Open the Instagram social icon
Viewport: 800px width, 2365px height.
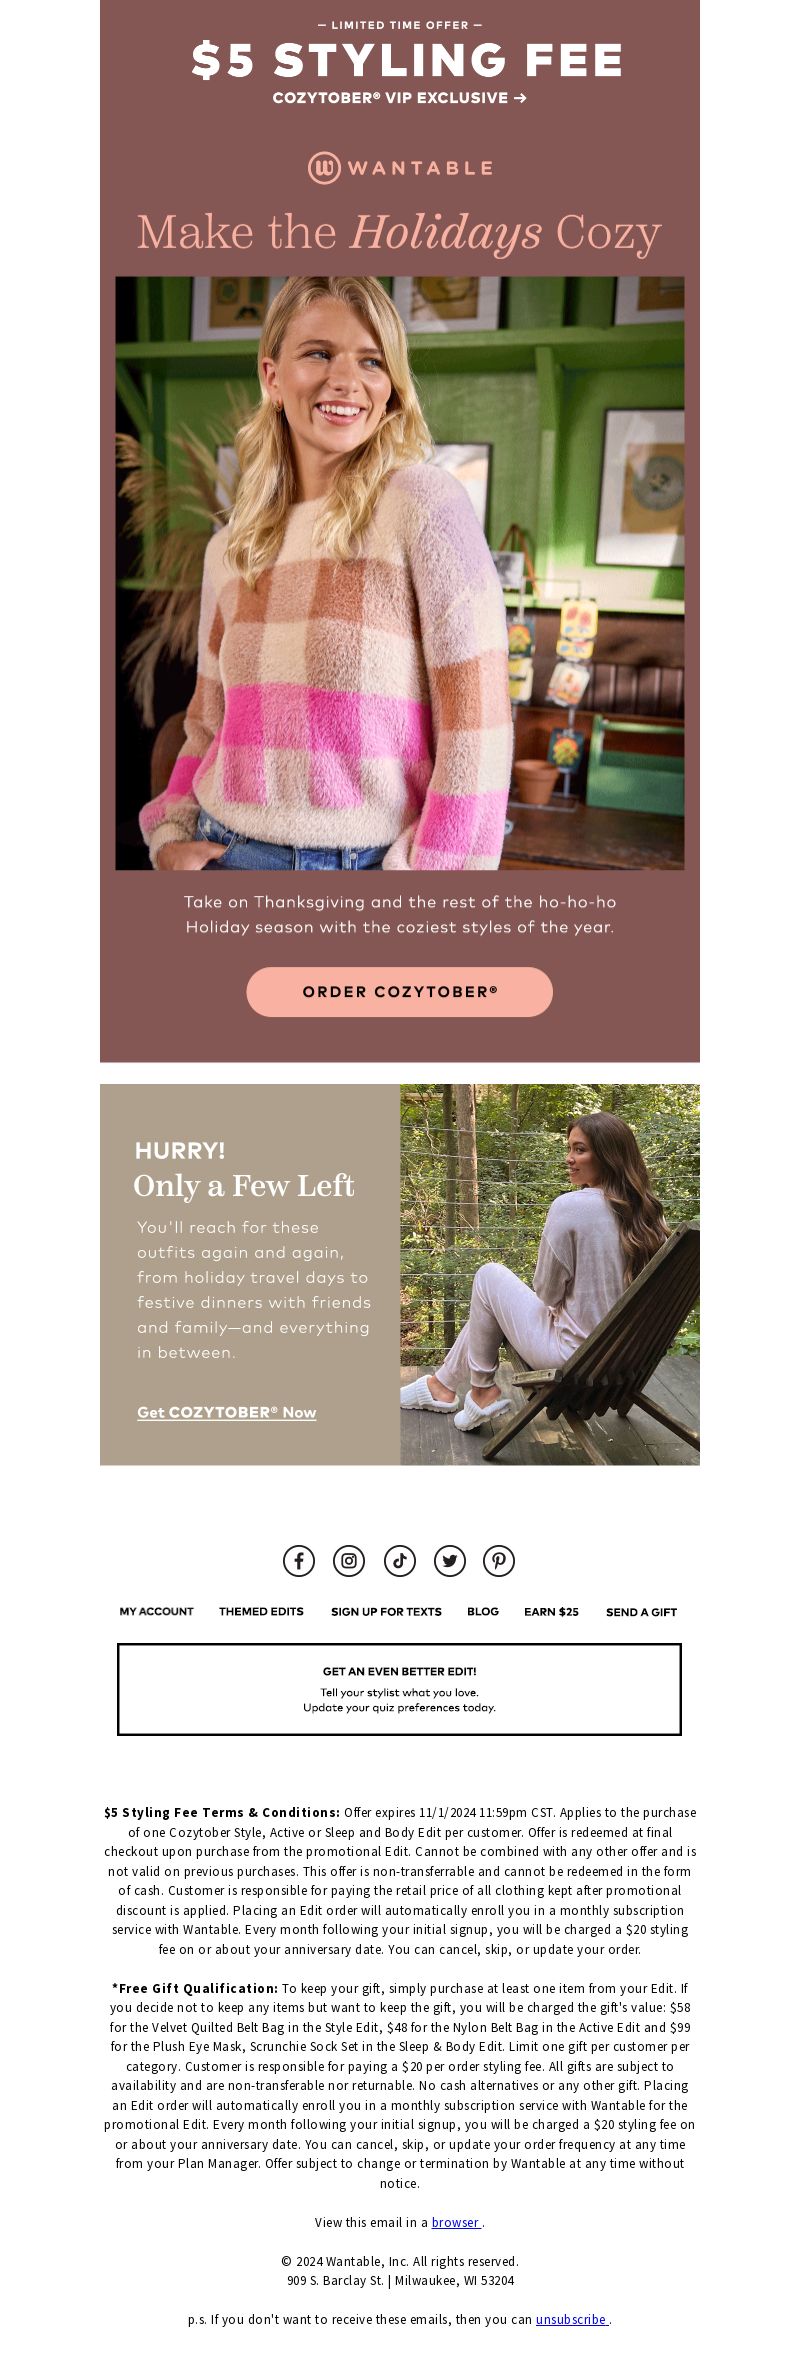click(349, 1560)
